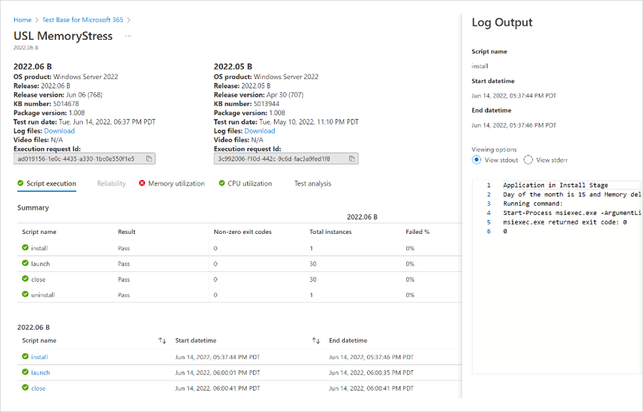The height and width of the screenshot is (412, 643).
Task: Copy the 2022.06 B execution request Id
Action: coord(149,159)
